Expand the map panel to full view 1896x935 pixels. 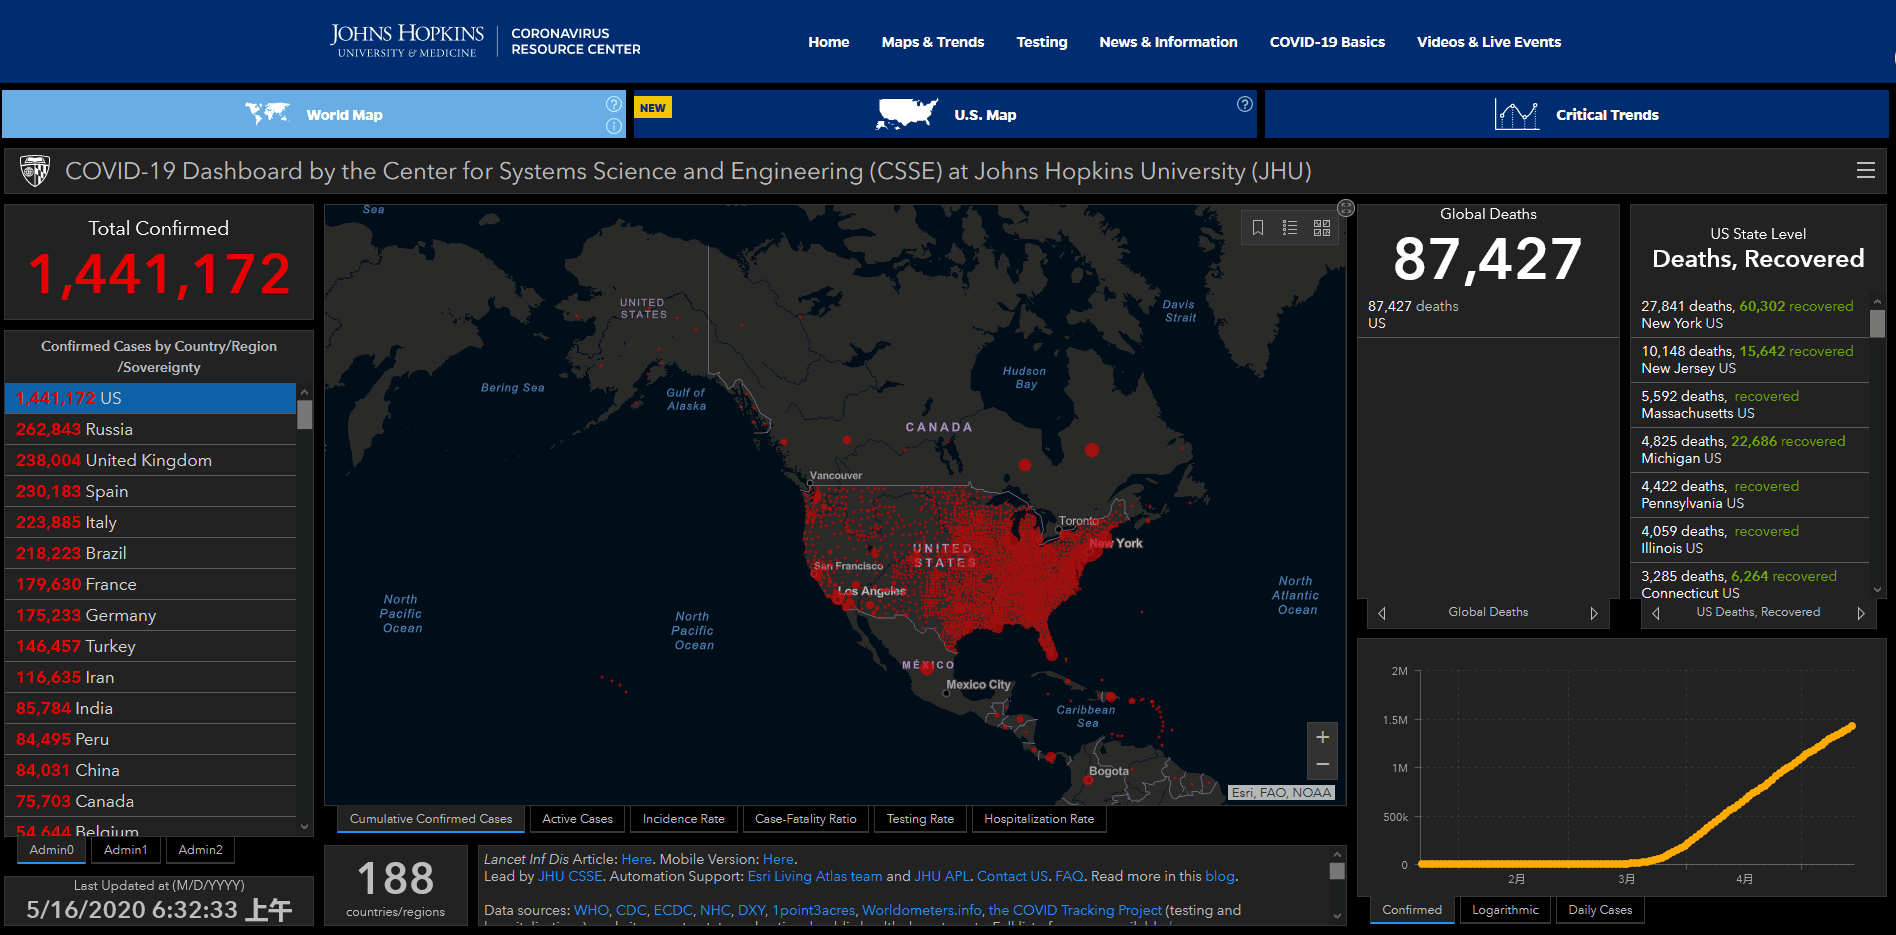tap(1346, 208)
